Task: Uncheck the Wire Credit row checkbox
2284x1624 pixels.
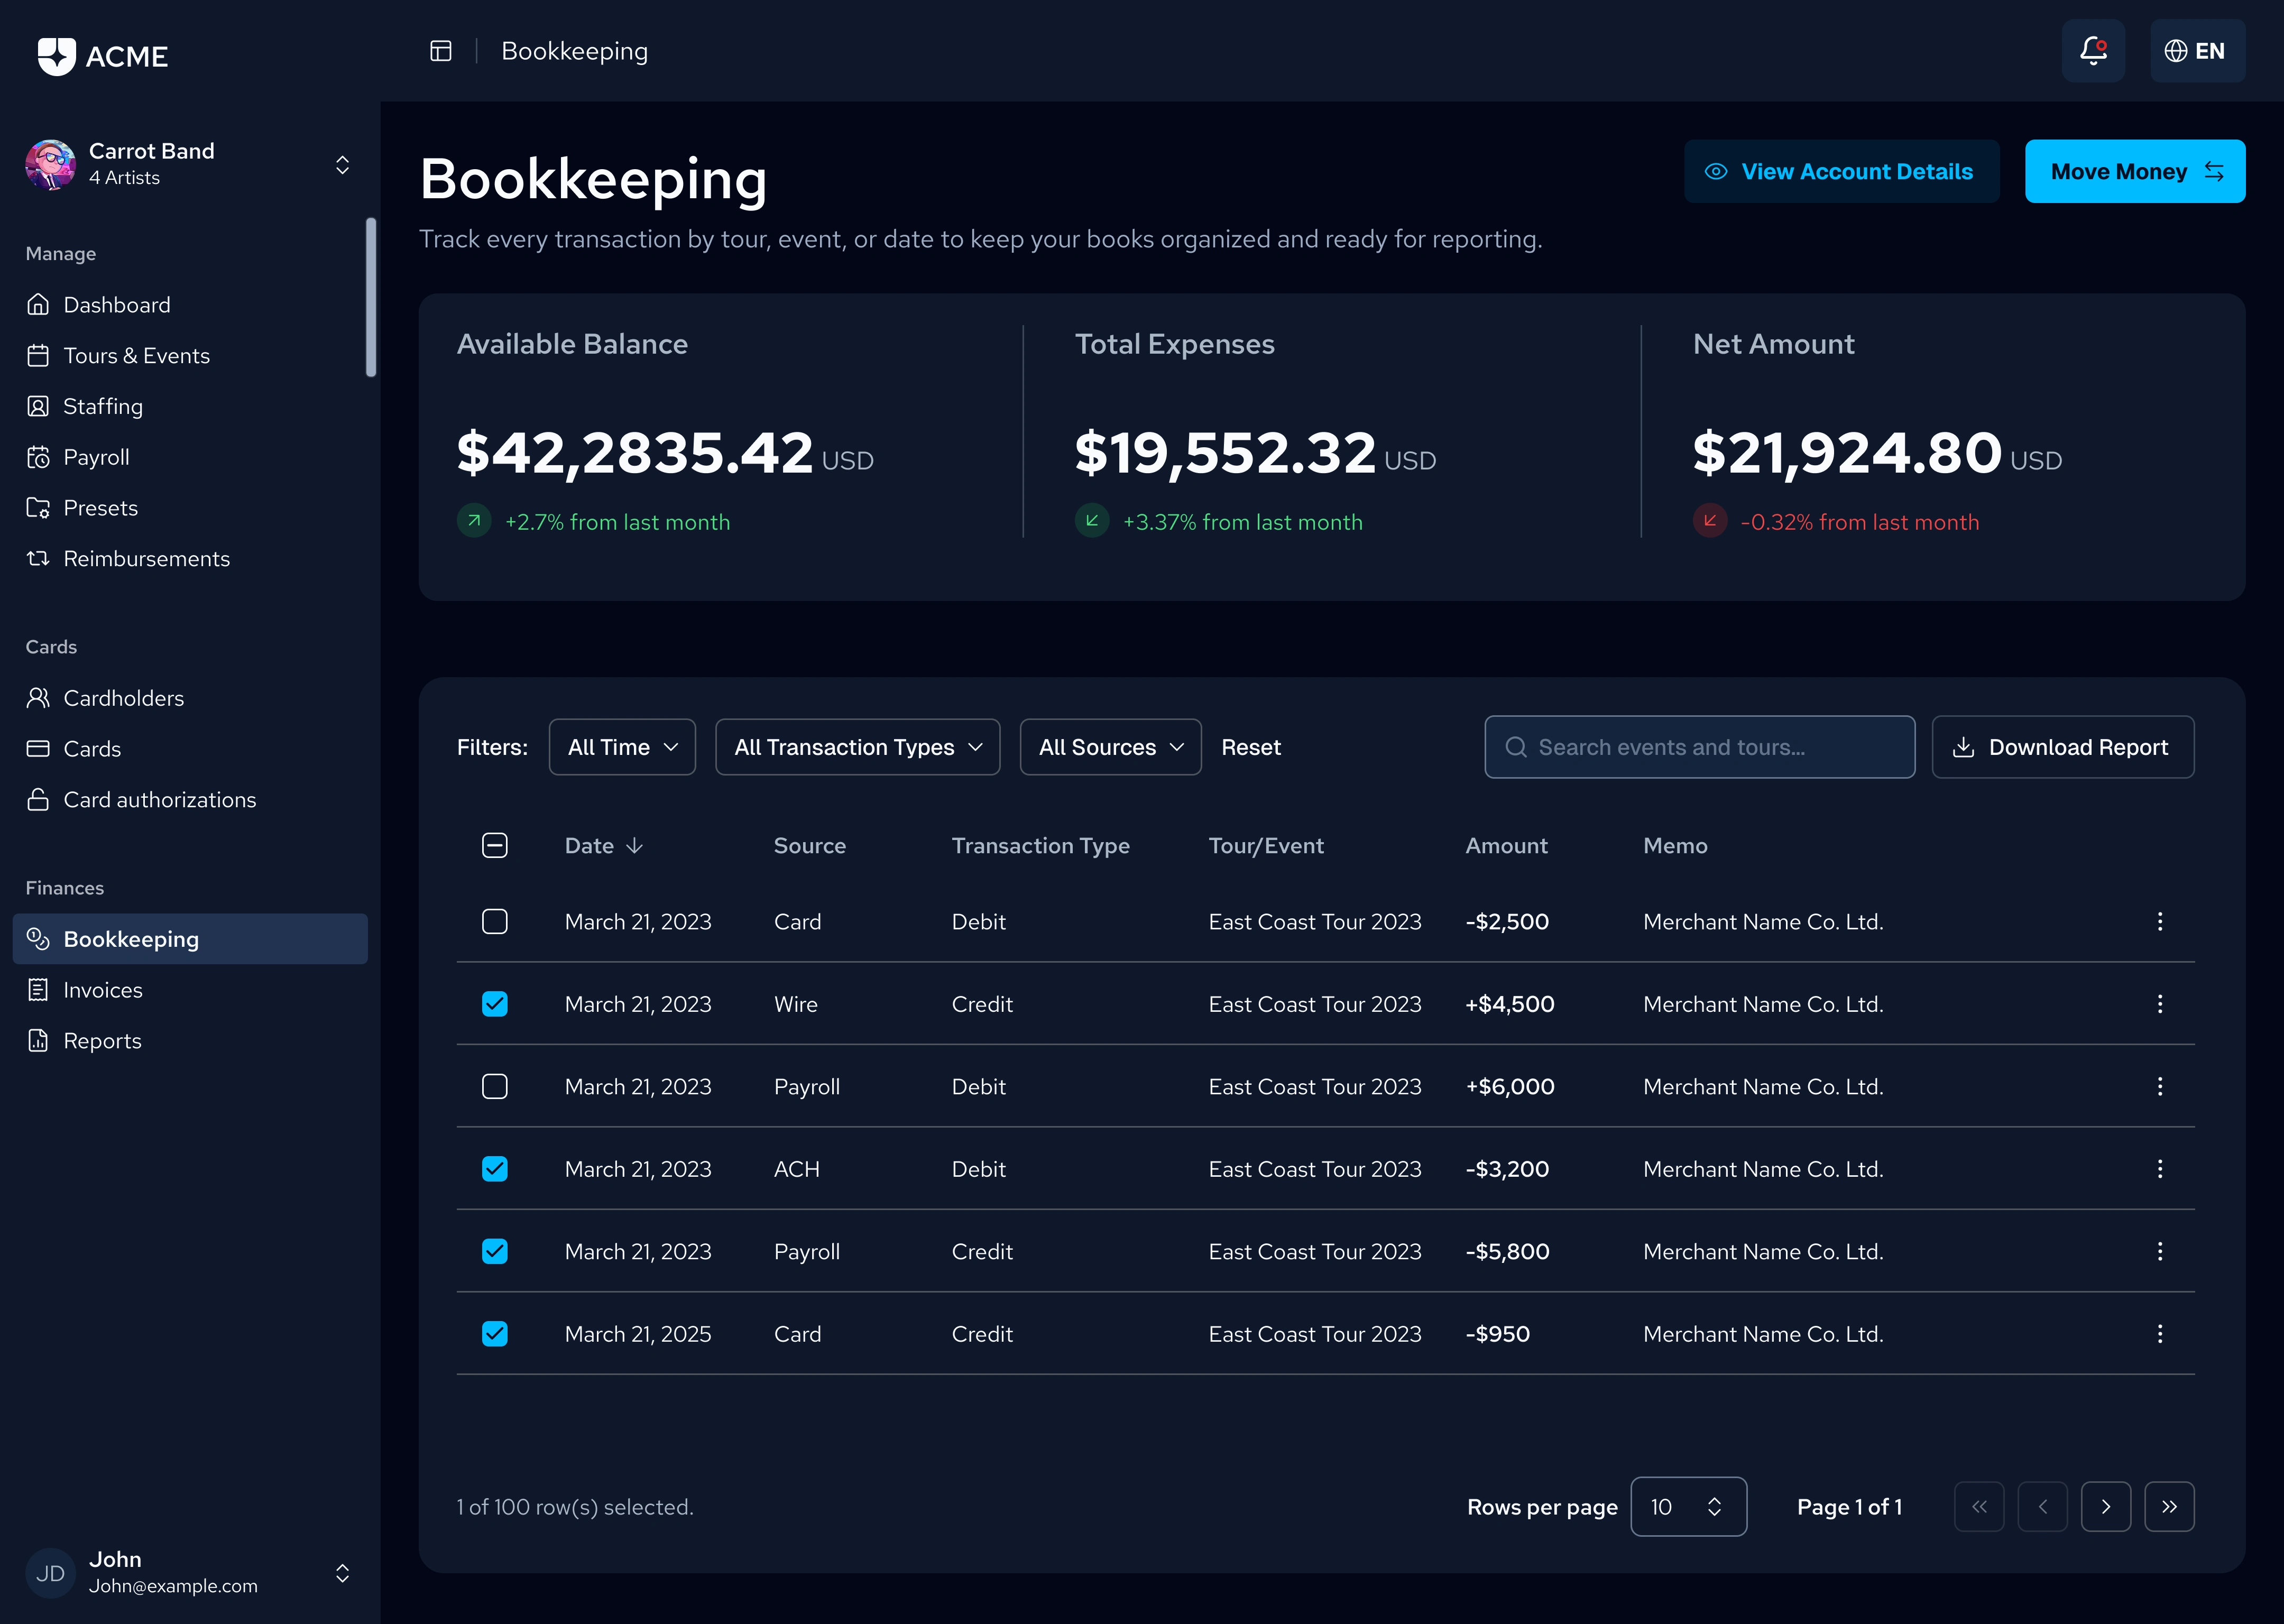Action: pyautogui.click(x=495, y=1004)
